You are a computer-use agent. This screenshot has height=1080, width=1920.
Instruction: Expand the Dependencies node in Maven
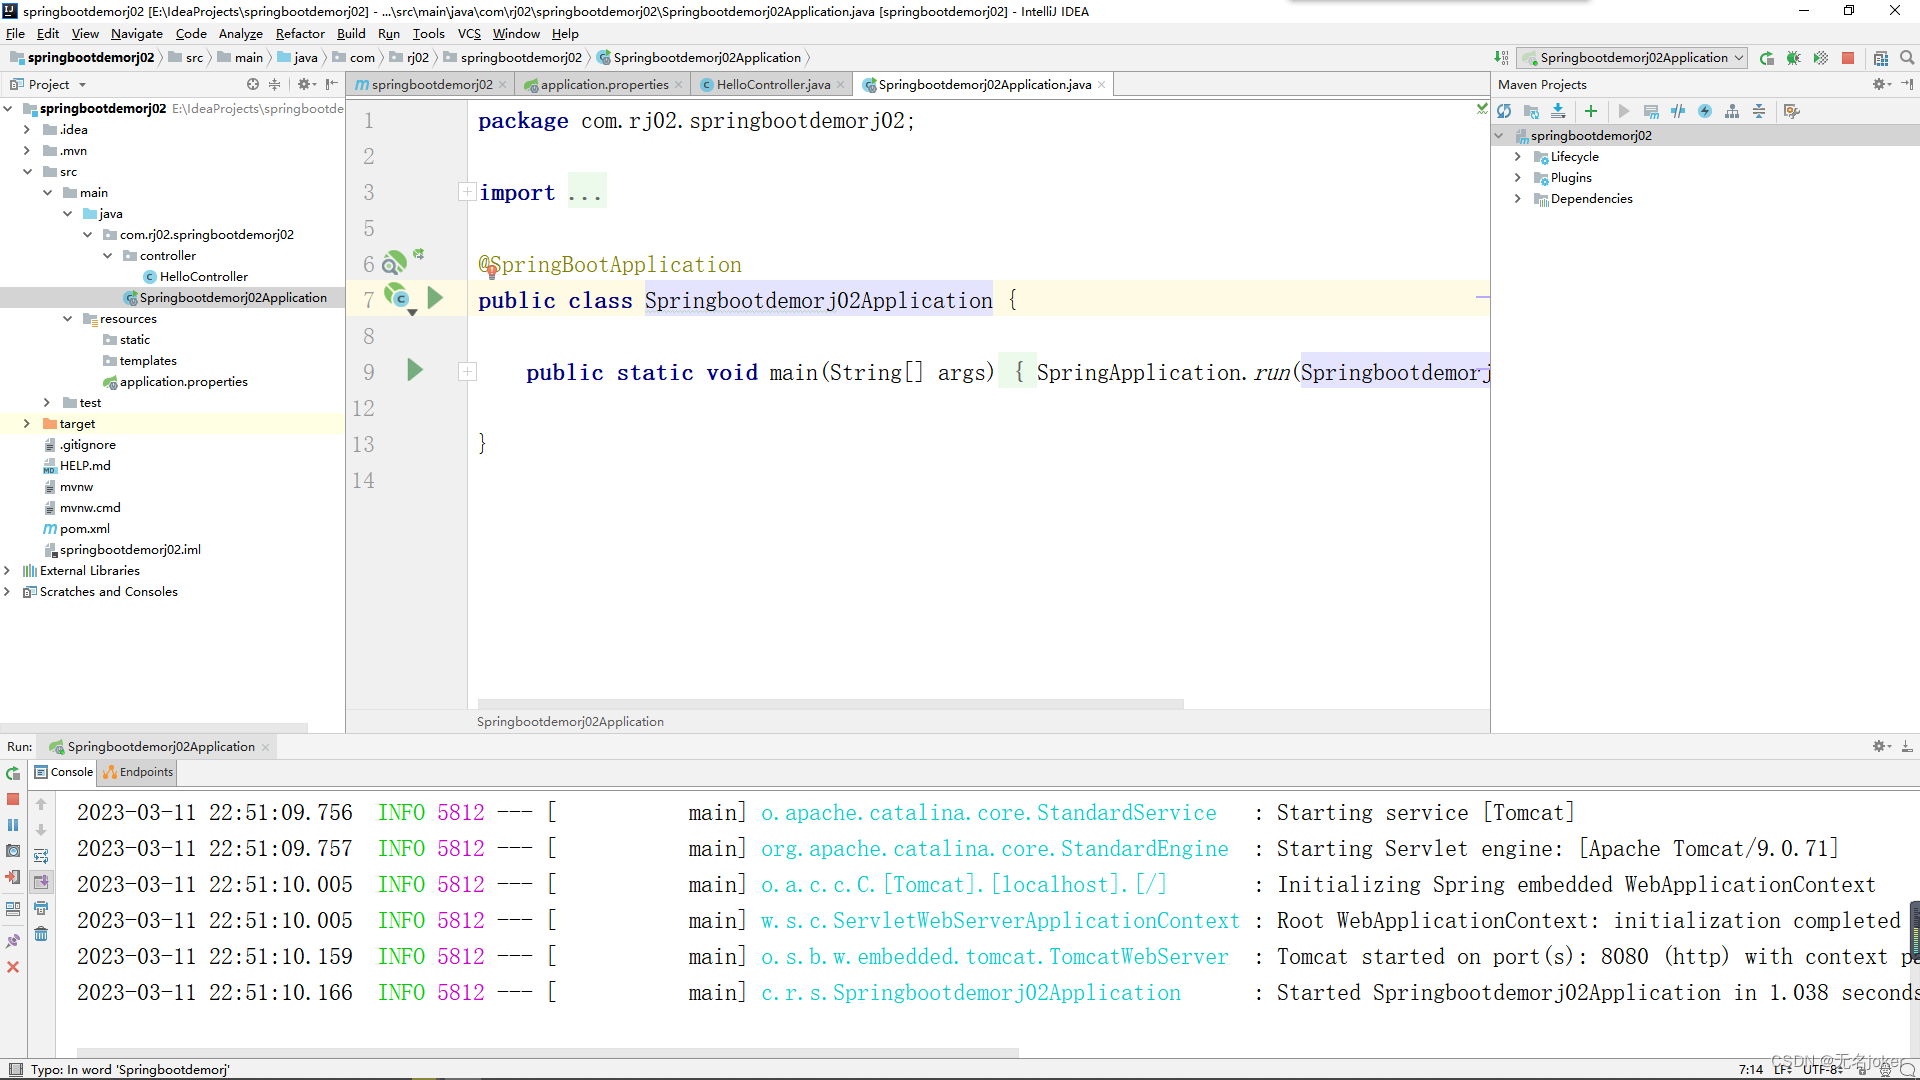tap(1518, 199)
